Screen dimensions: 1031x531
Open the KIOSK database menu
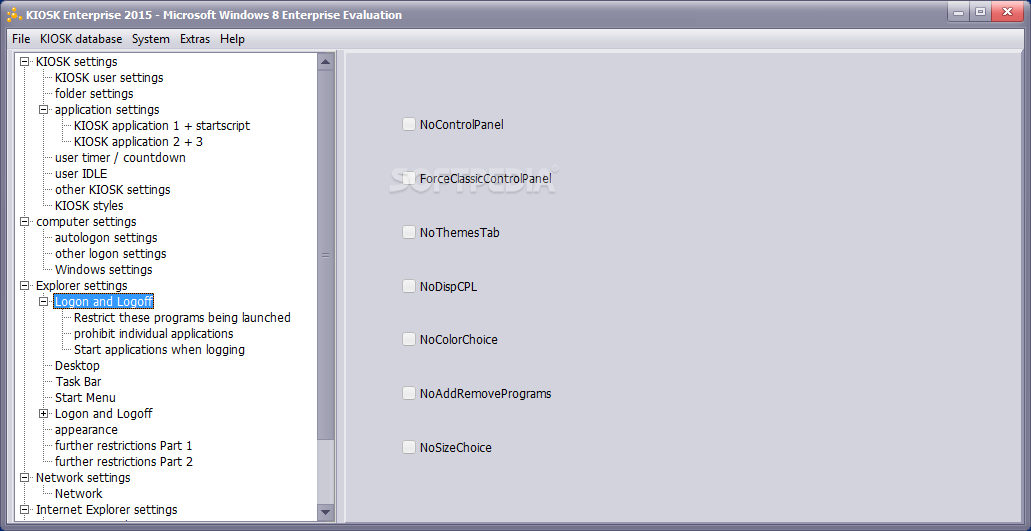(81, 39)
